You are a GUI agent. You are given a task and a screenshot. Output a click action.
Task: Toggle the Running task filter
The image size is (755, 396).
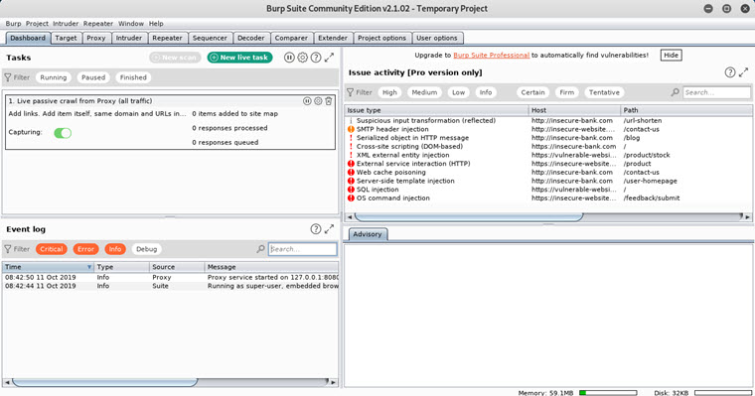point(53,77)
